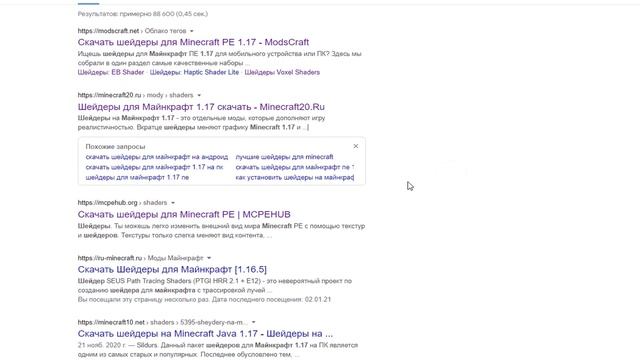Open 'Скачать шейдеры на Minecraft Java 1.17' result
The height and width of the screenshot is (360, 640).
coord(205,333)
